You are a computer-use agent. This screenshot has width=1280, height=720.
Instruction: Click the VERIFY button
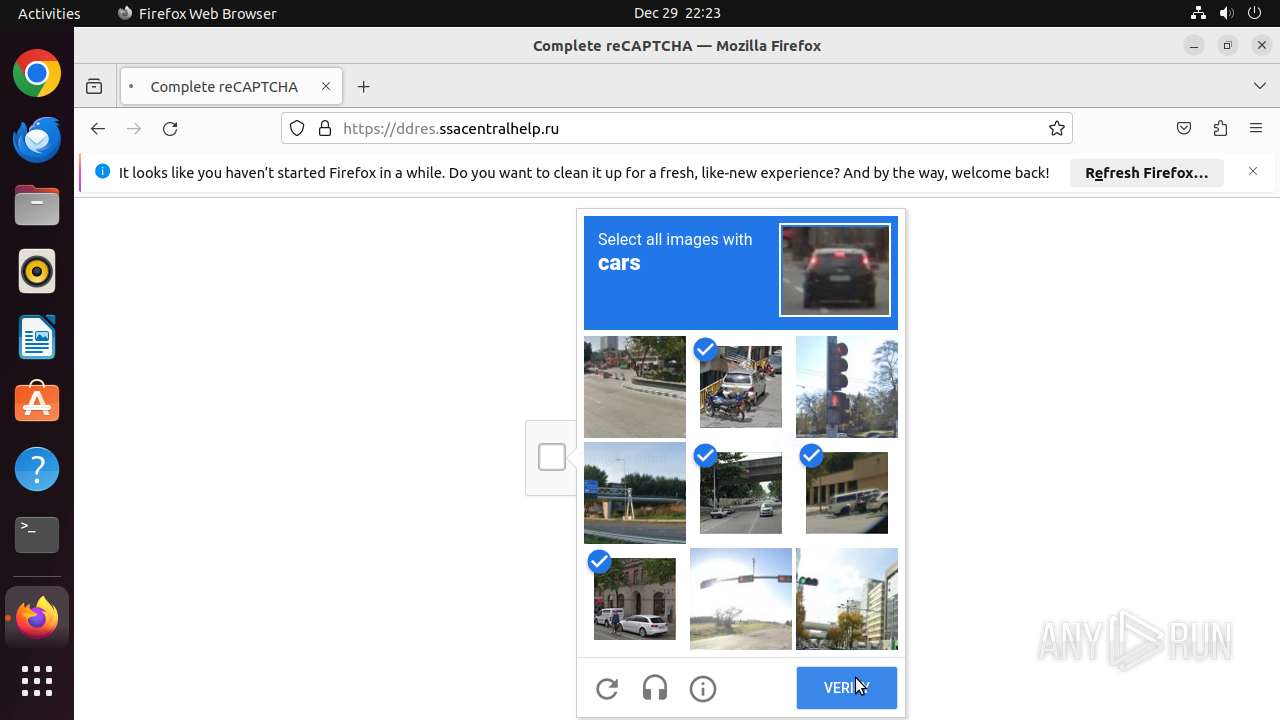[x=847, y=688]
